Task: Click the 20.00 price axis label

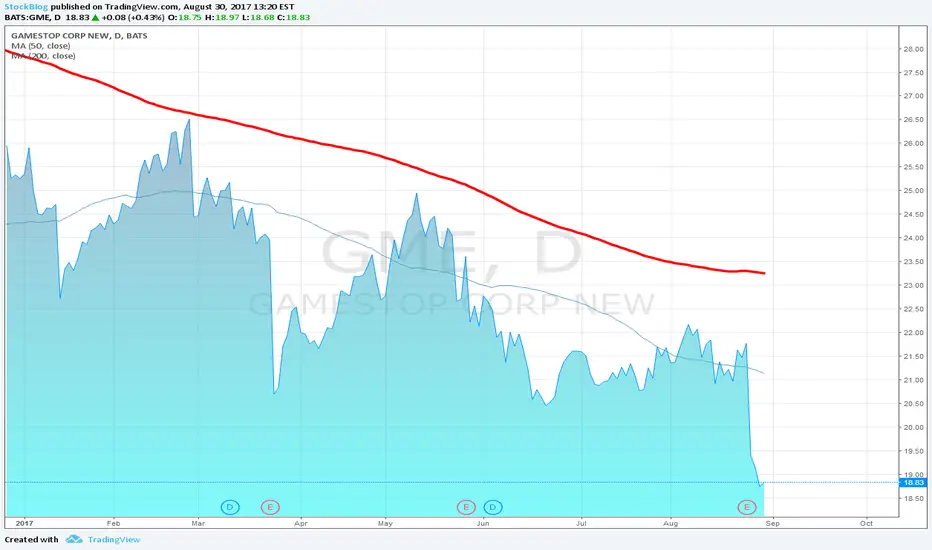Action: pos(914,427)
